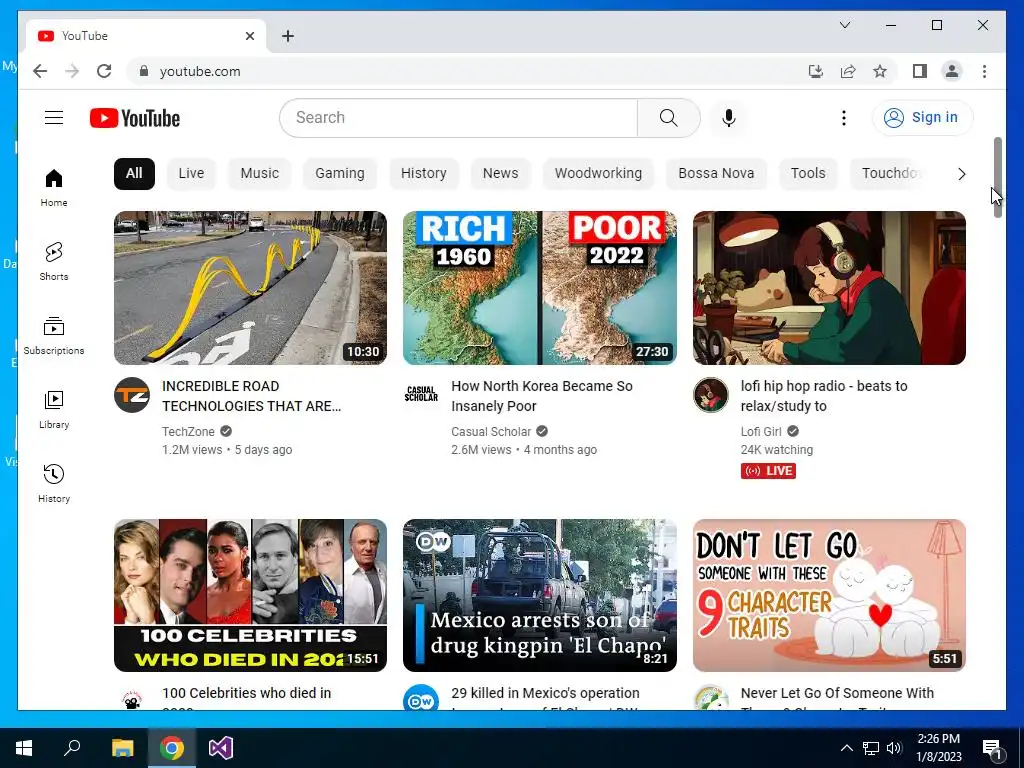Close the YouTube tab
Image resolution: width=1024 pixels, height=768 pixels.
(x=249, y=36)
